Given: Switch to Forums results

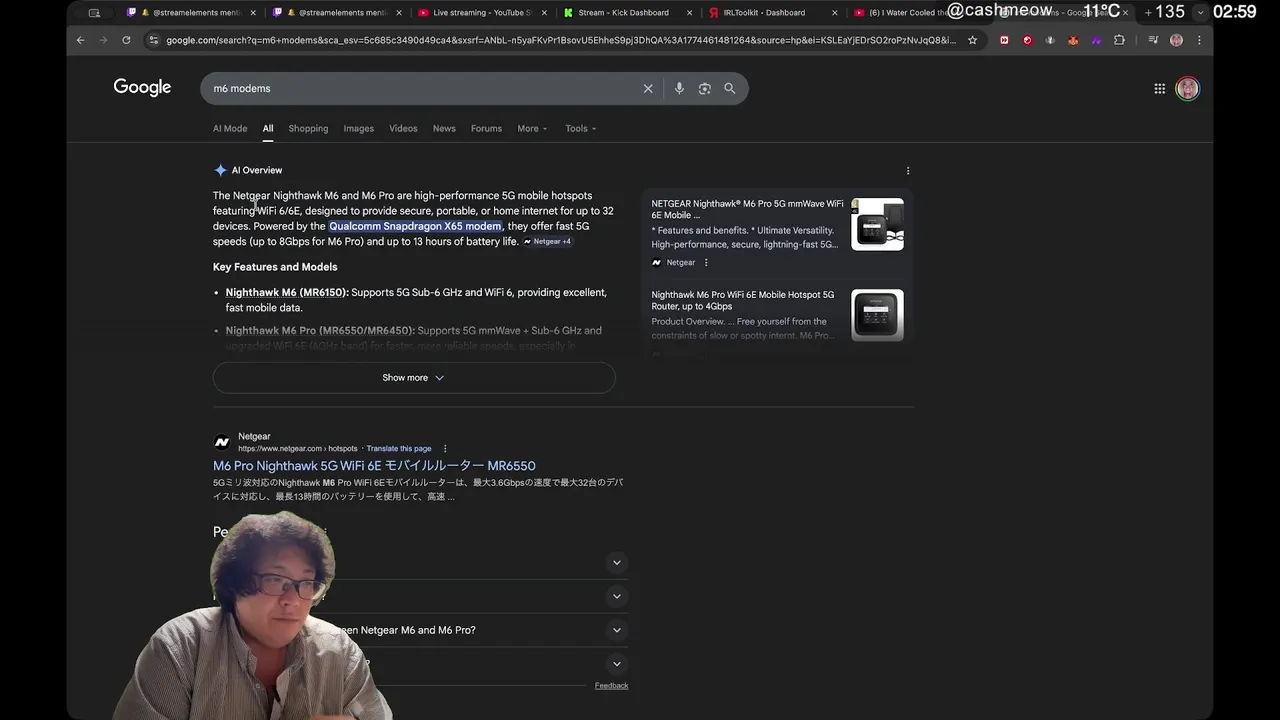Looking at the screenshot, I should [486, 128].
